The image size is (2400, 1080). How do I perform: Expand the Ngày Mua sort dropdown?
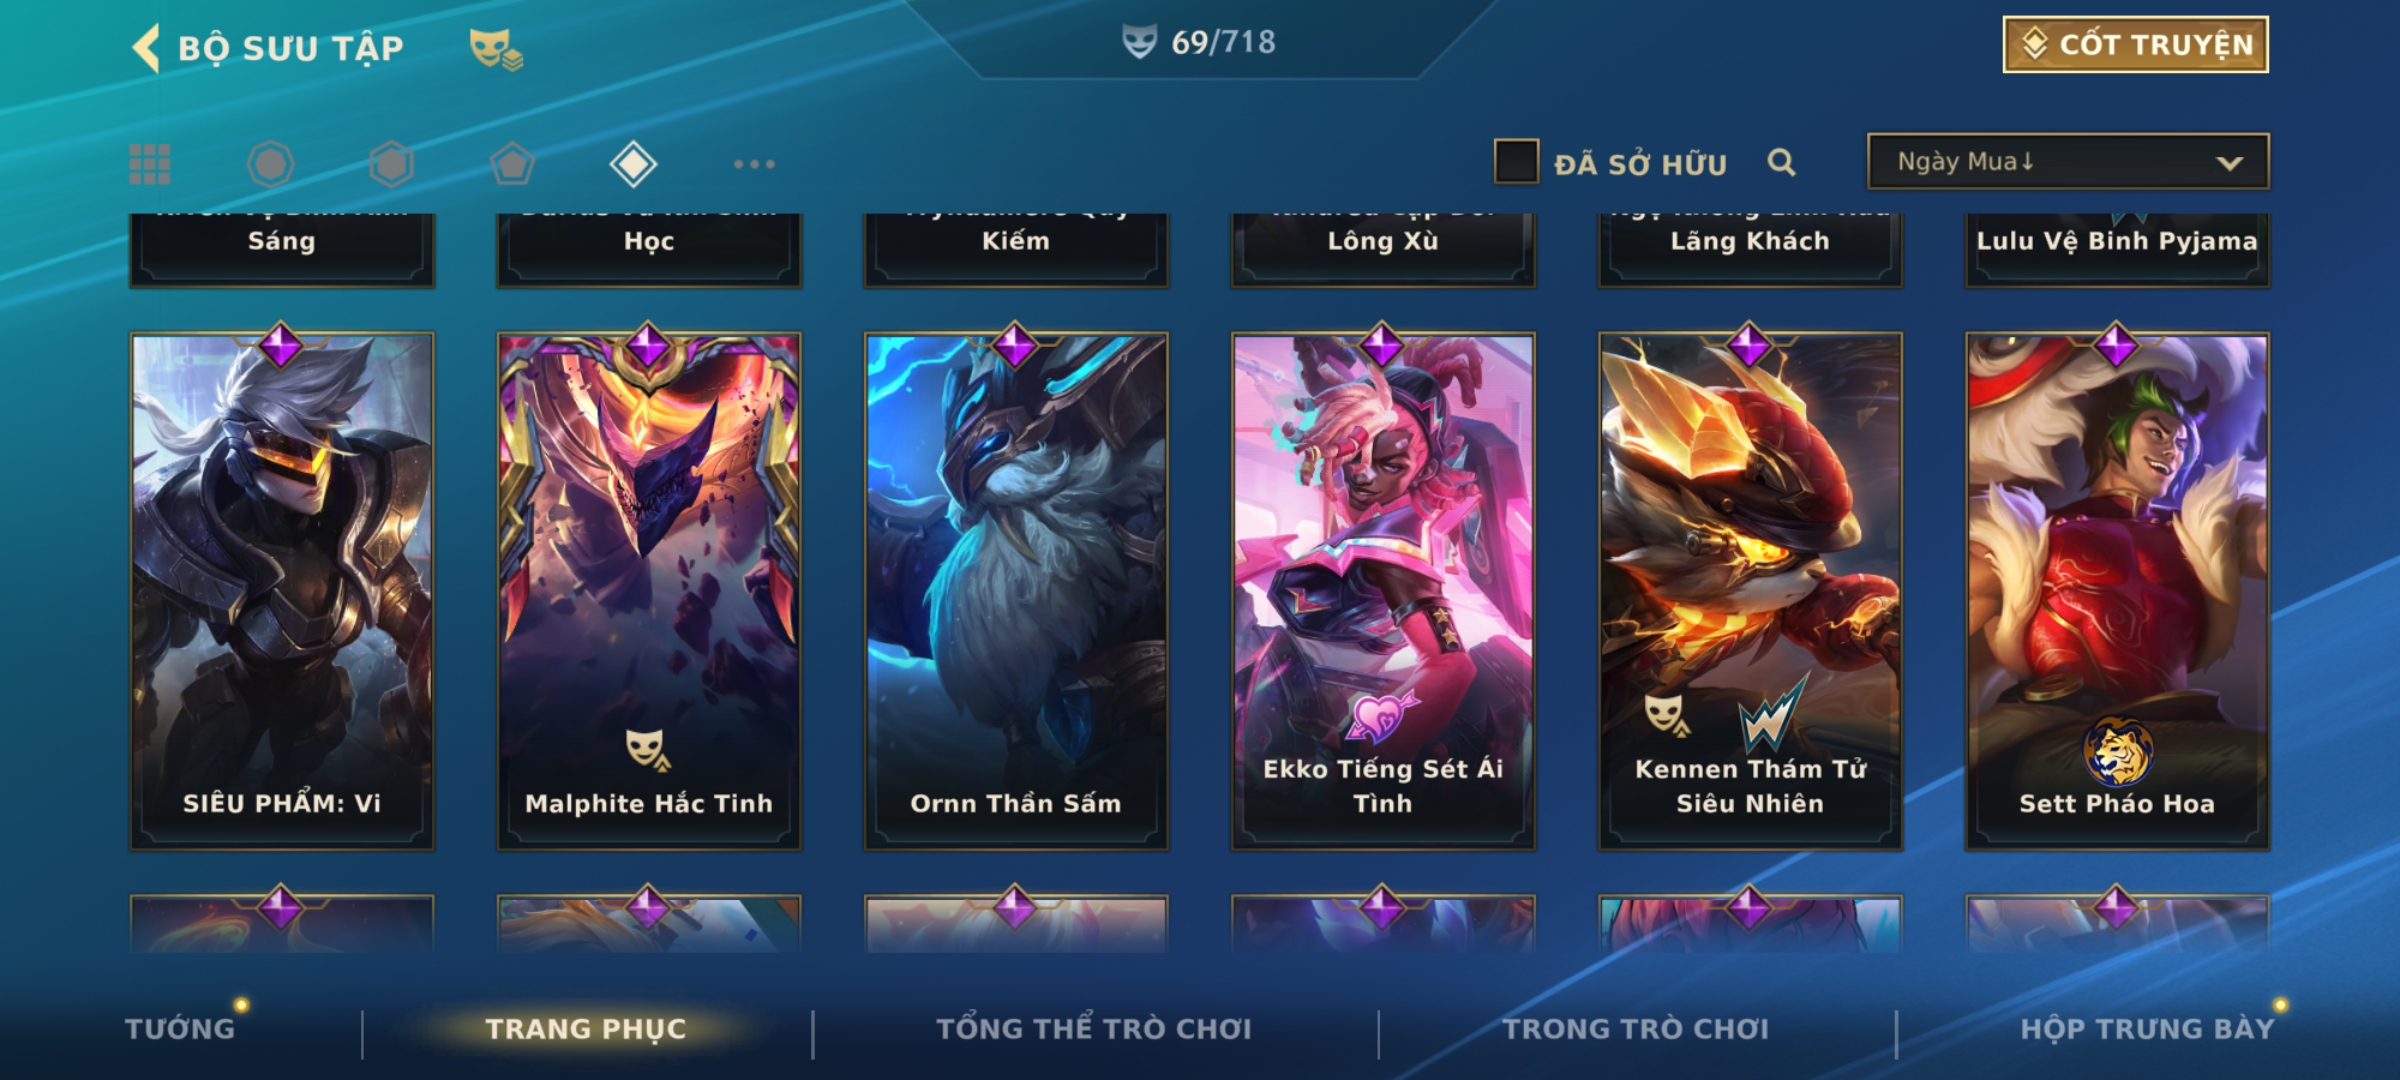click(x=2068, y=162)
